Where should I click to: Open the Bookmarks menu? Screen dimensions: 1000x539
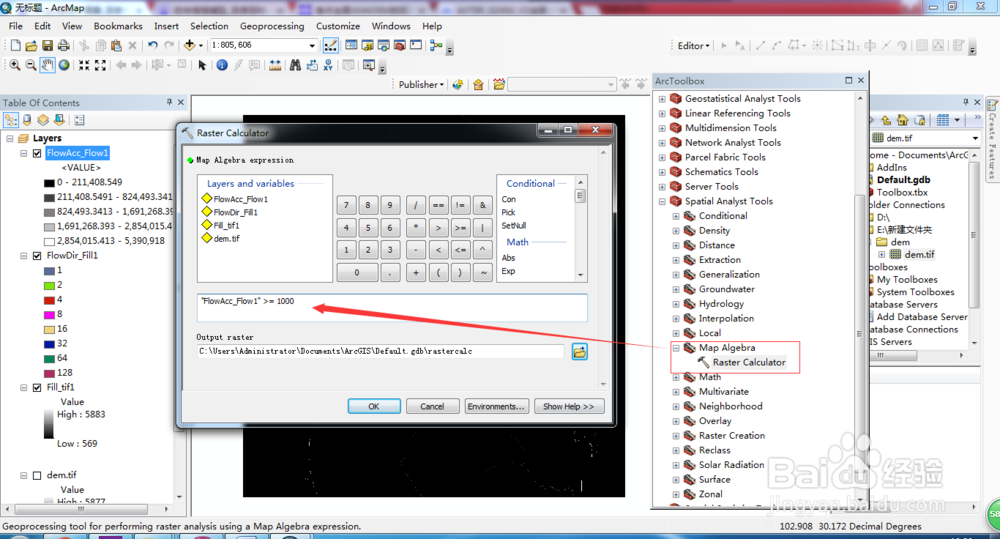tap(118, 26)
